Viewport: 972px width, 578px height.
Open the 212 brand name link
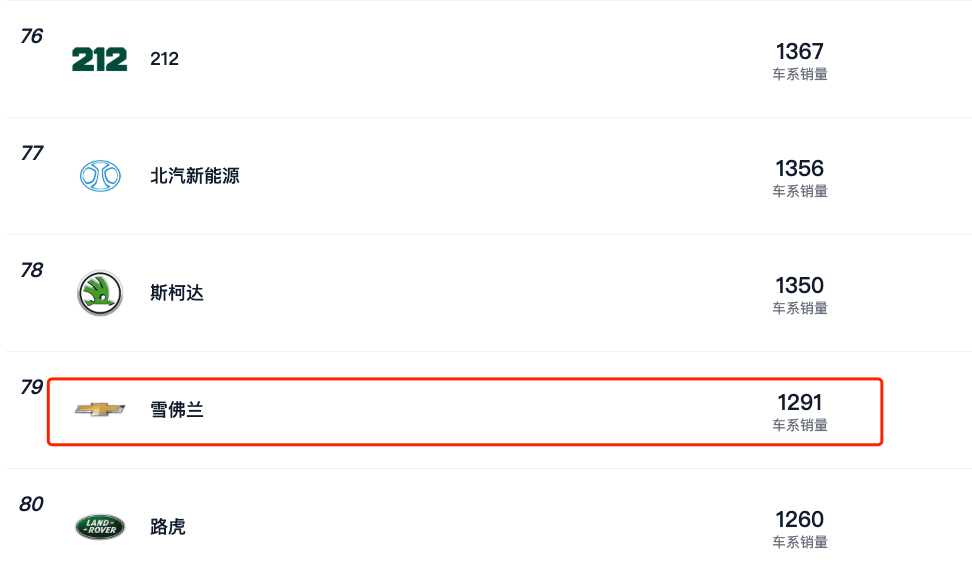tap(165, 59)
